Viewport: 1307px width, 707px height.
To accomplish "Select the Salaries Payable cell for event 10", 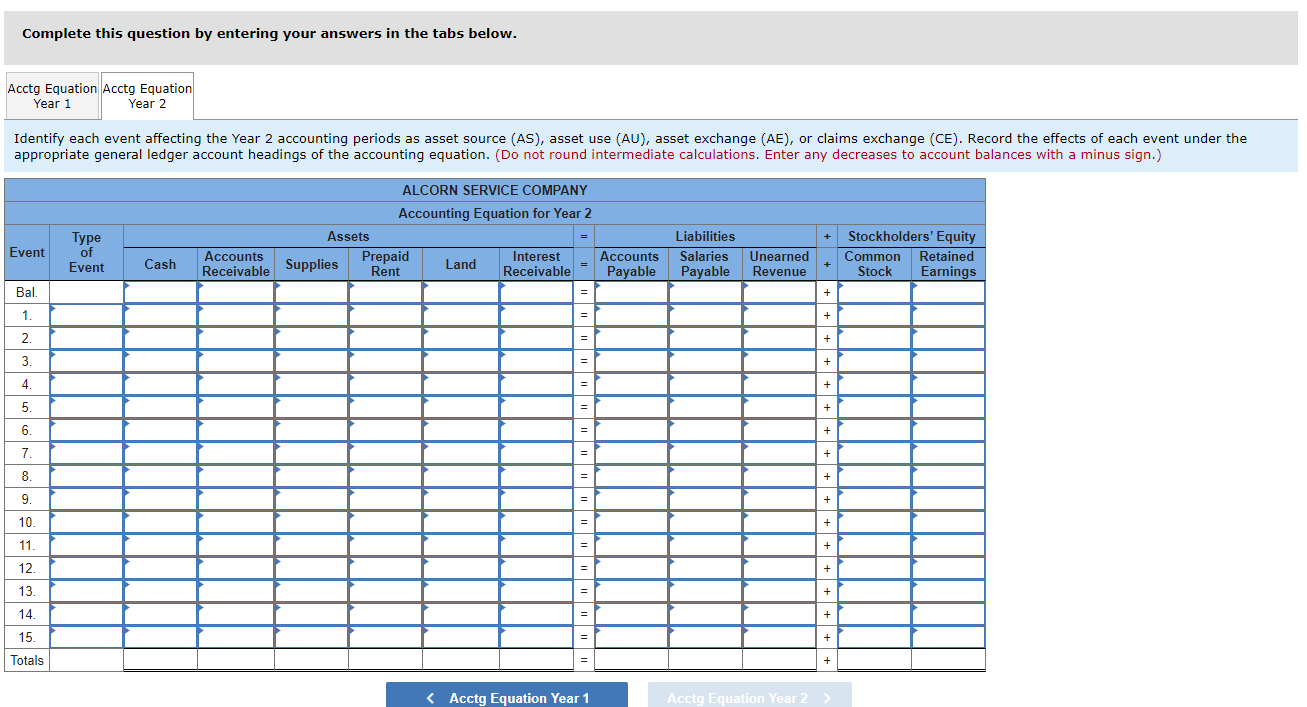I will [705, 522].
